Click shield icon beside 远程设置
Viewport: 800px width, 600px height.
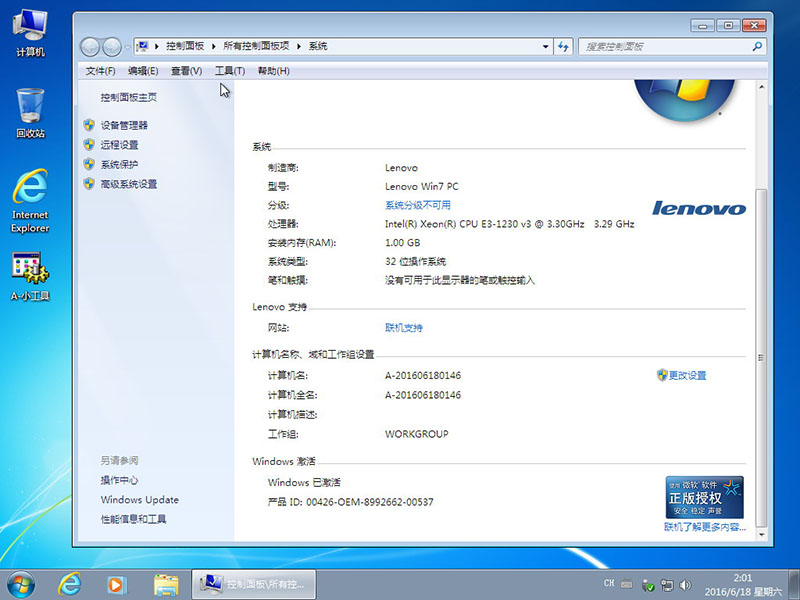tap(89, 144)
